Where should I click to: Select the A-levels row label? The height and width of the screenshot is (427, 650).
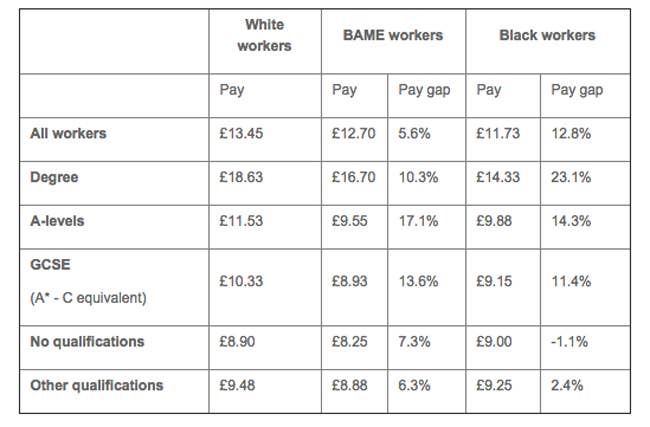(x=57, y=221)
